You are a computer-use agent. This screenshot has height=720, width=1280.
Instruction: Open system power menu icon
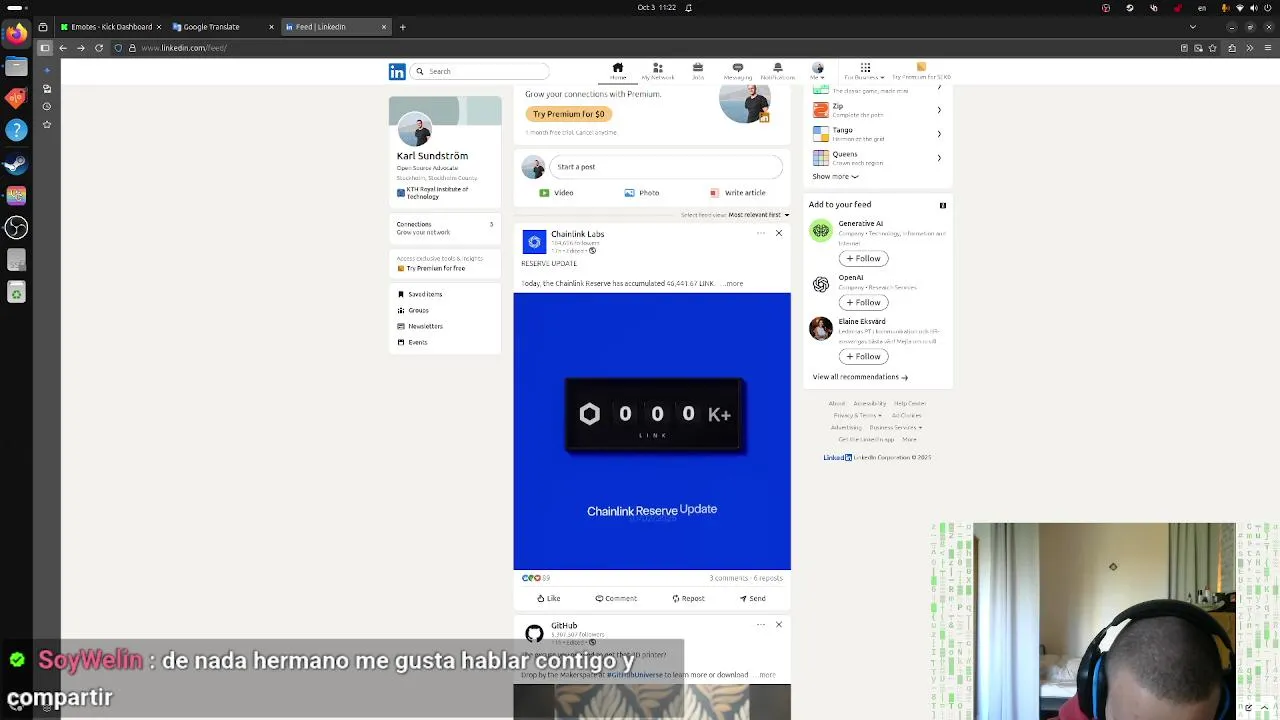coord(1267,8)
